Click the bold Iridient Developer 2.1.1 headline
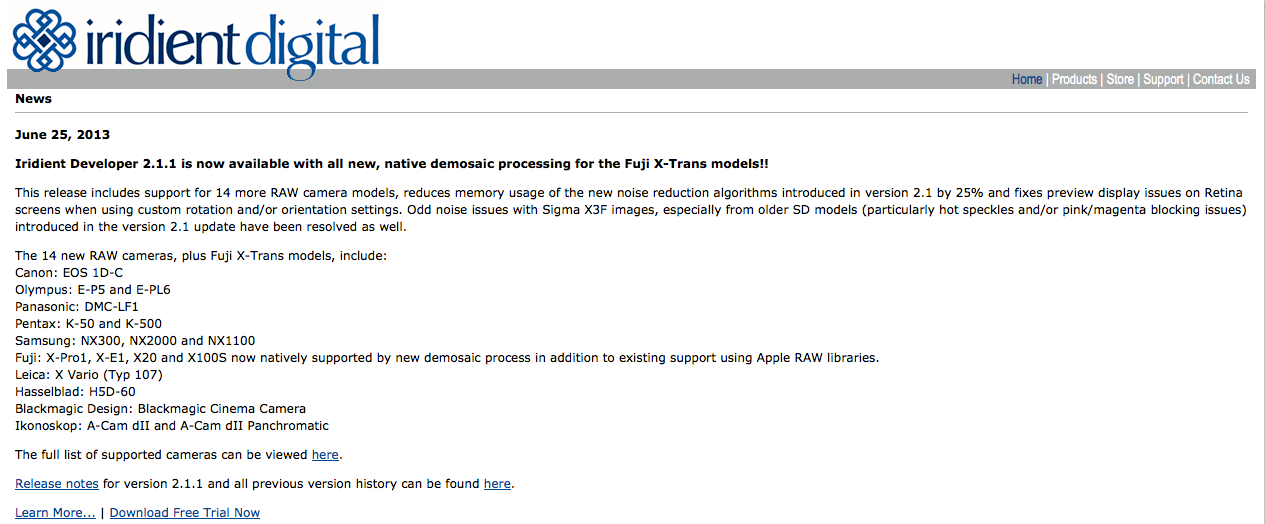The image size is (1265, 524). tap(392, 163)
